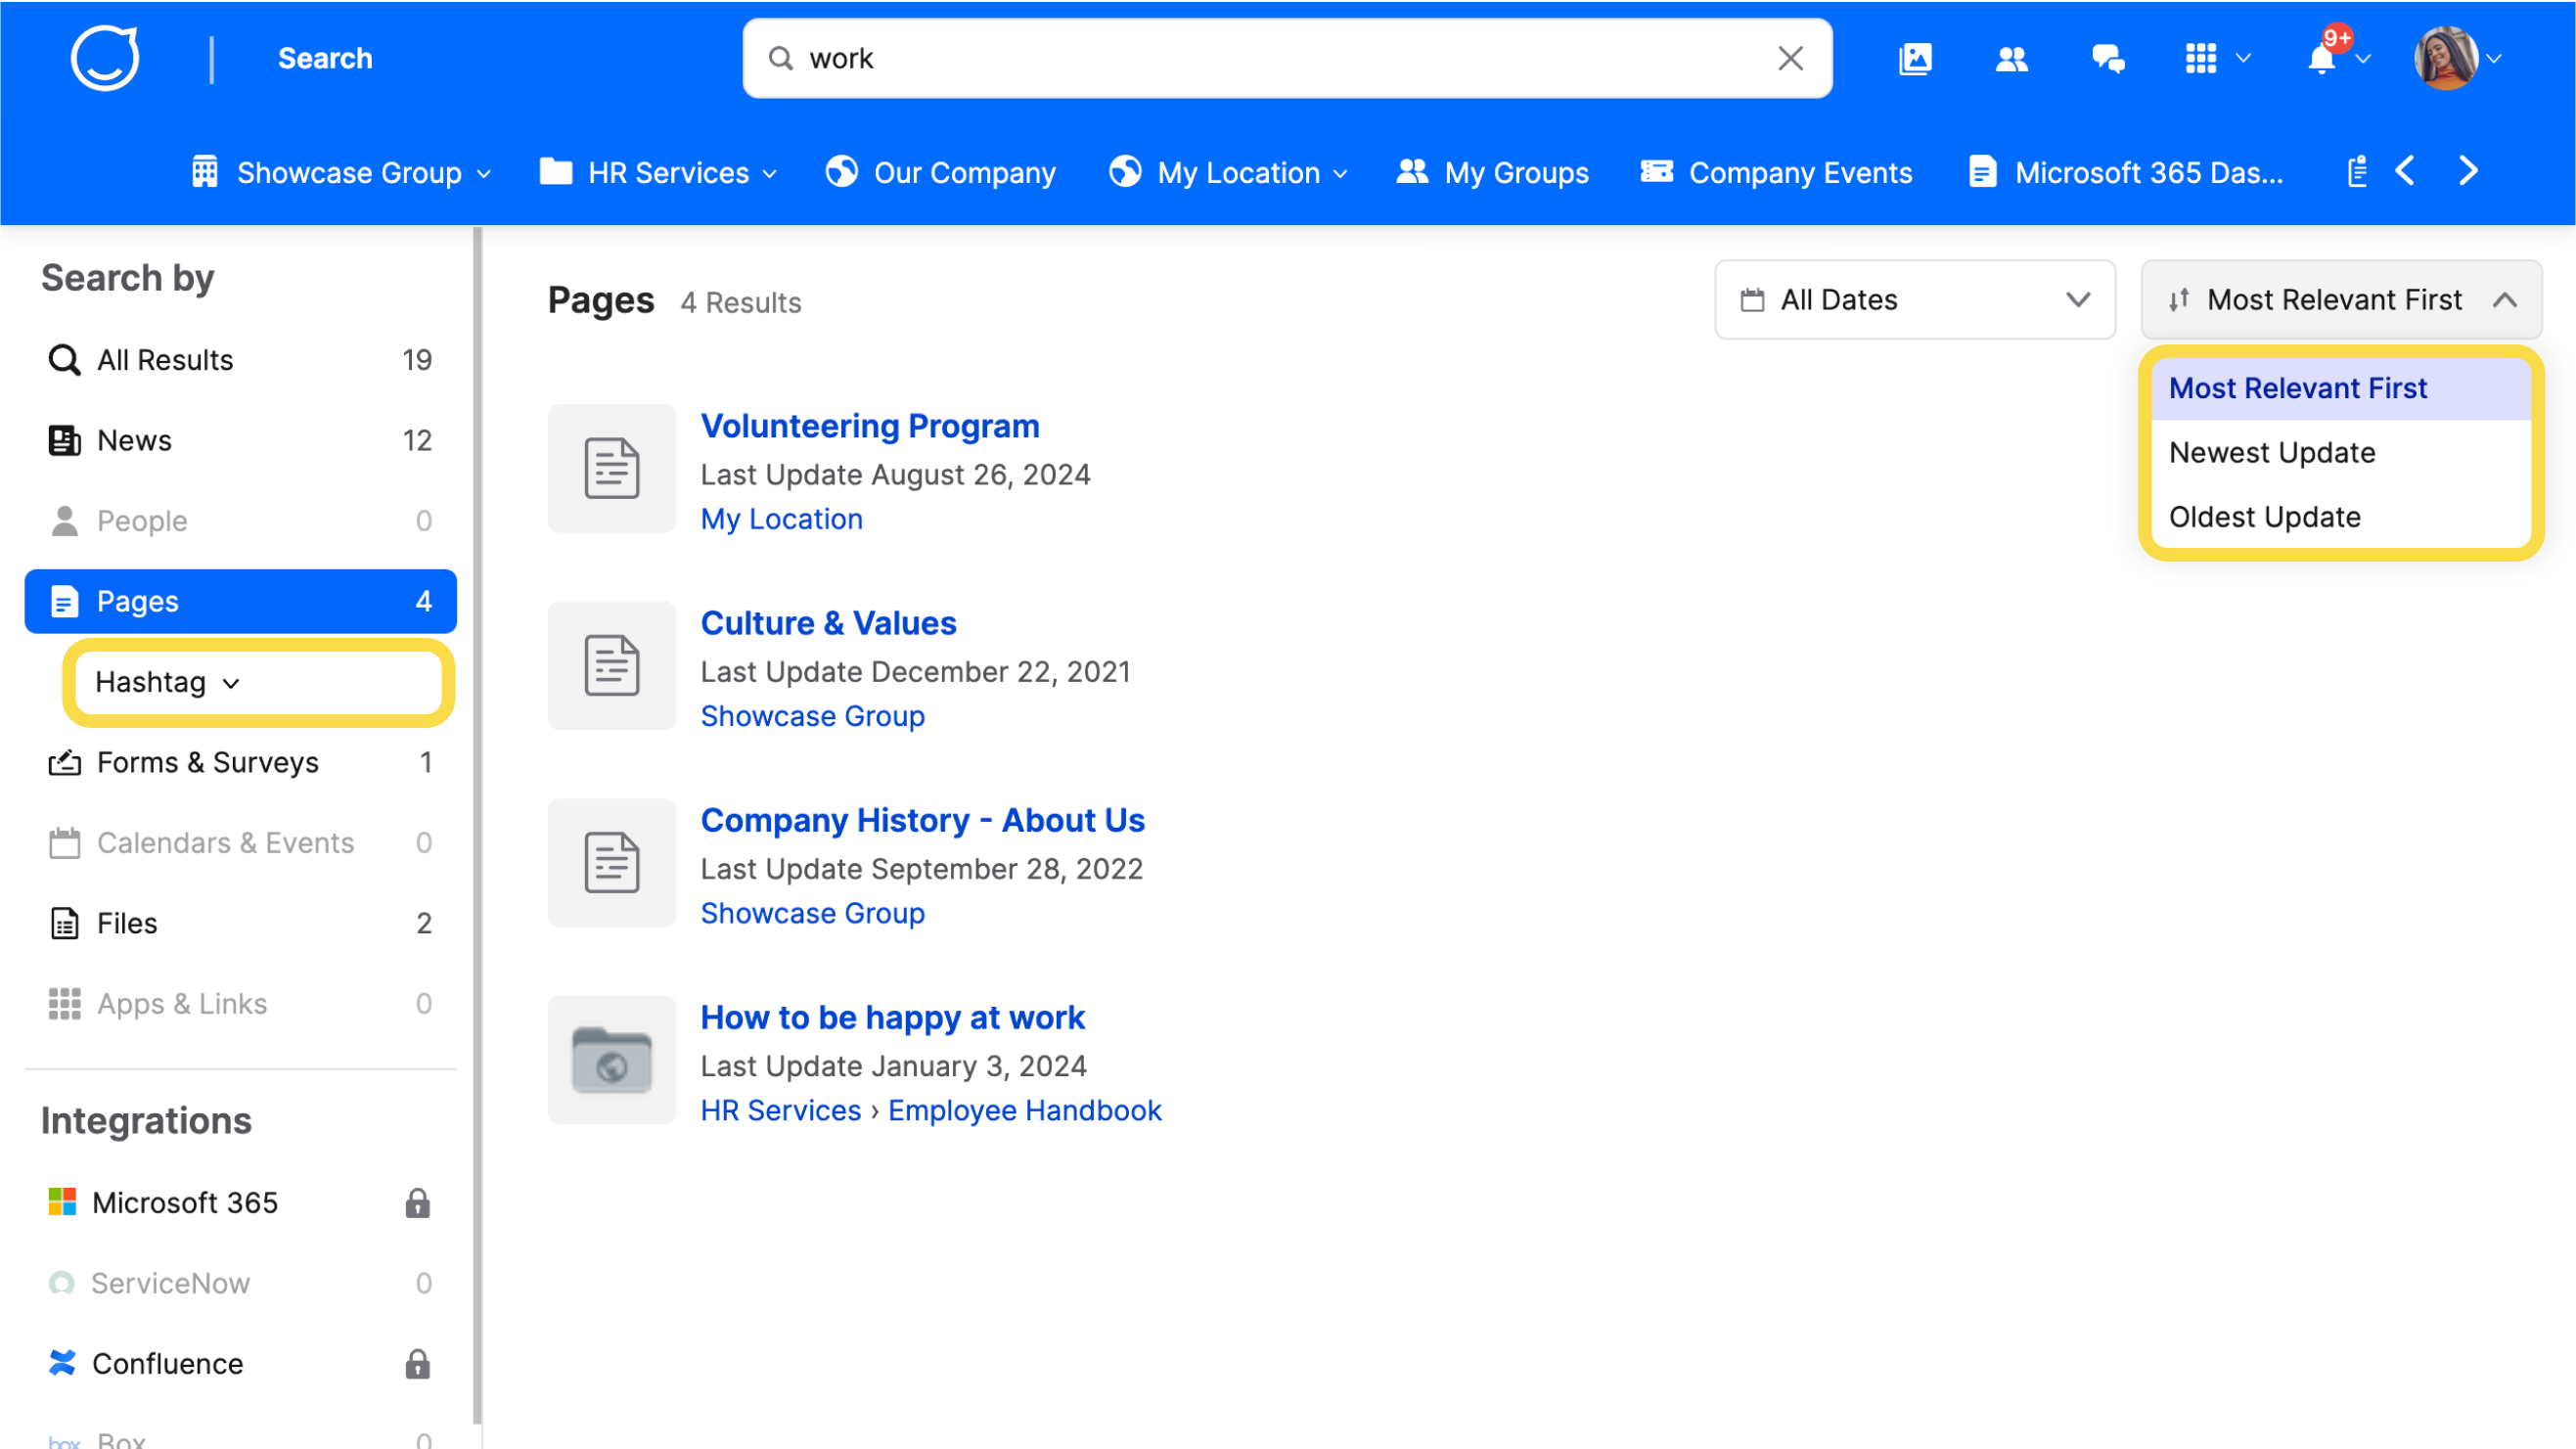Select Oldest Update sort option

point(2340,517)
